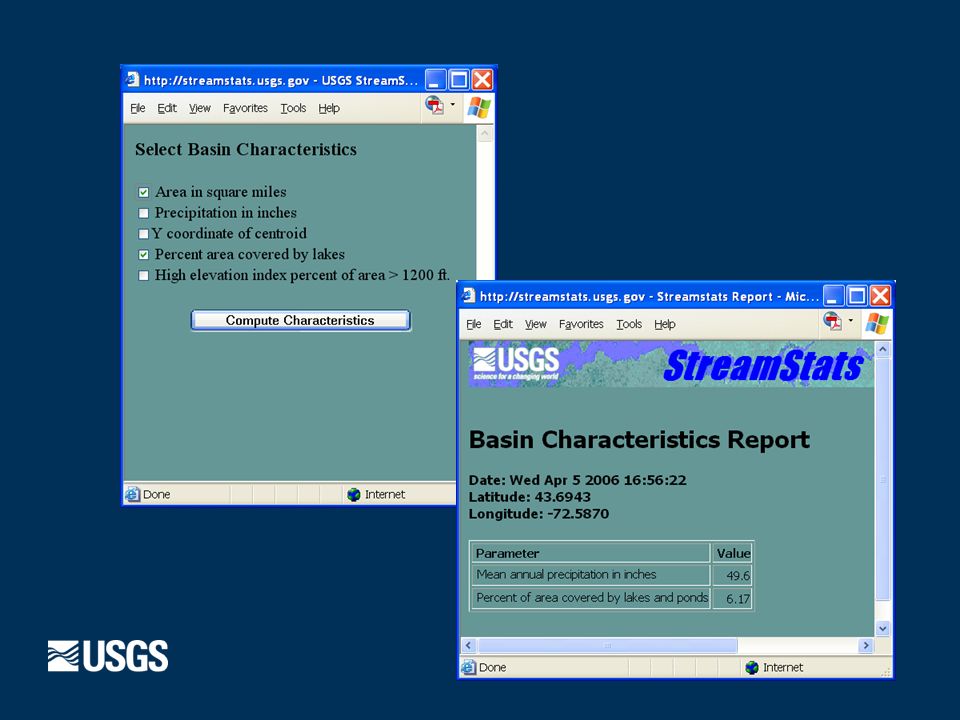Minimize the Streamstats Report window
960x720 pixels.
(833, 296)
